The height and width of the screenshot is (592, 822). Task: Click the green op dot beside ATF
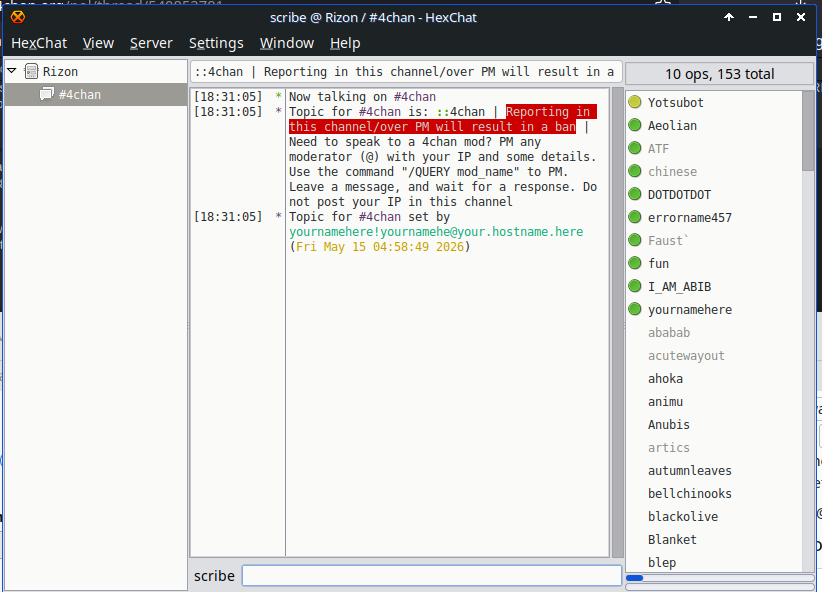pos(635,148)
